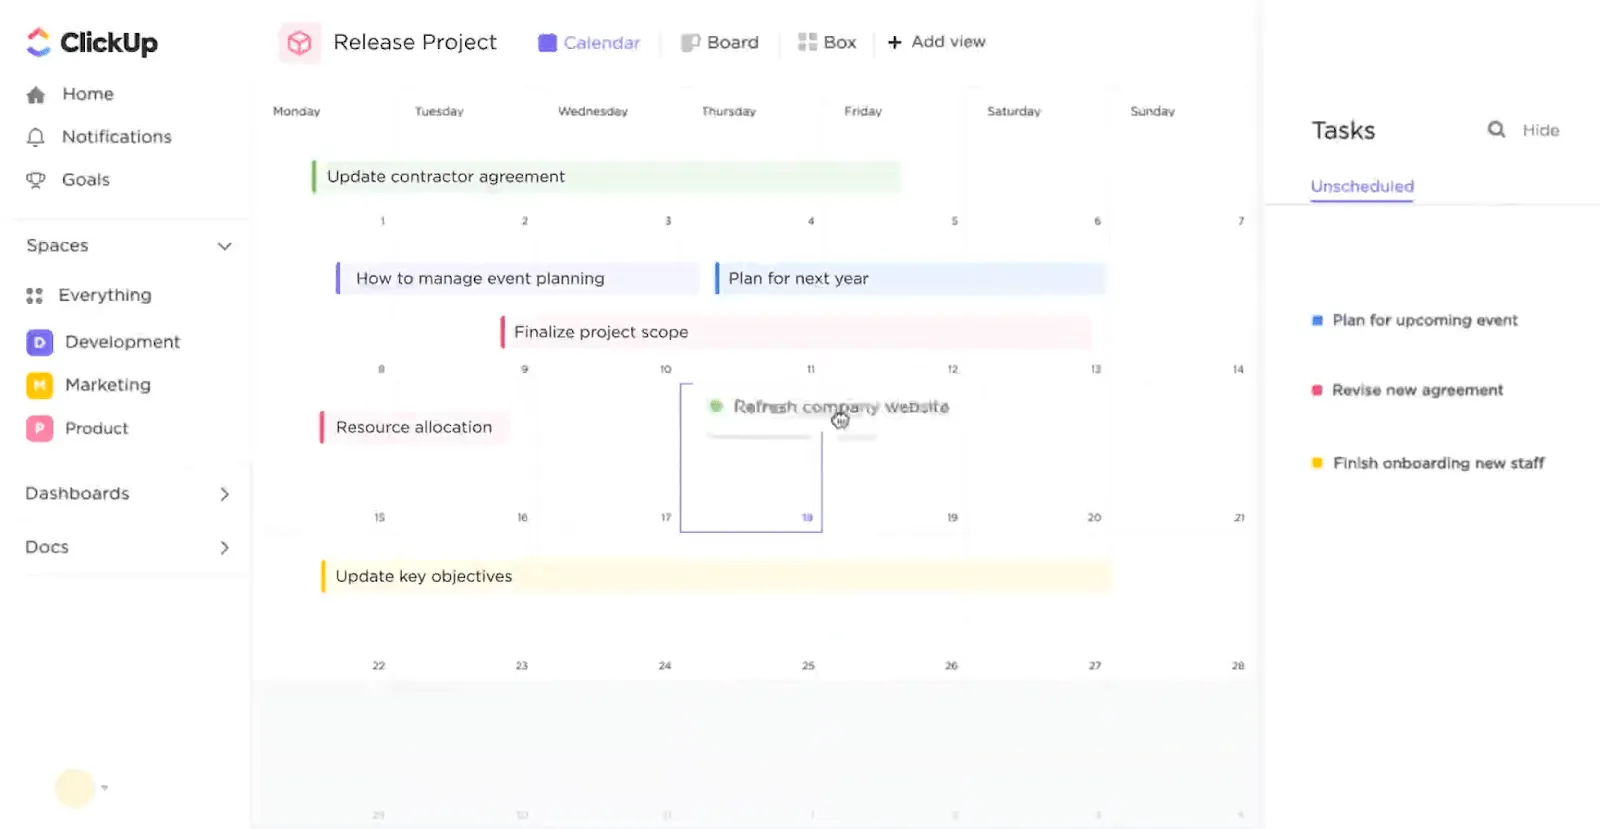Screen dimensions: 1600x829
Task: Click the Calendar view icon
Action: click(547, 43)
